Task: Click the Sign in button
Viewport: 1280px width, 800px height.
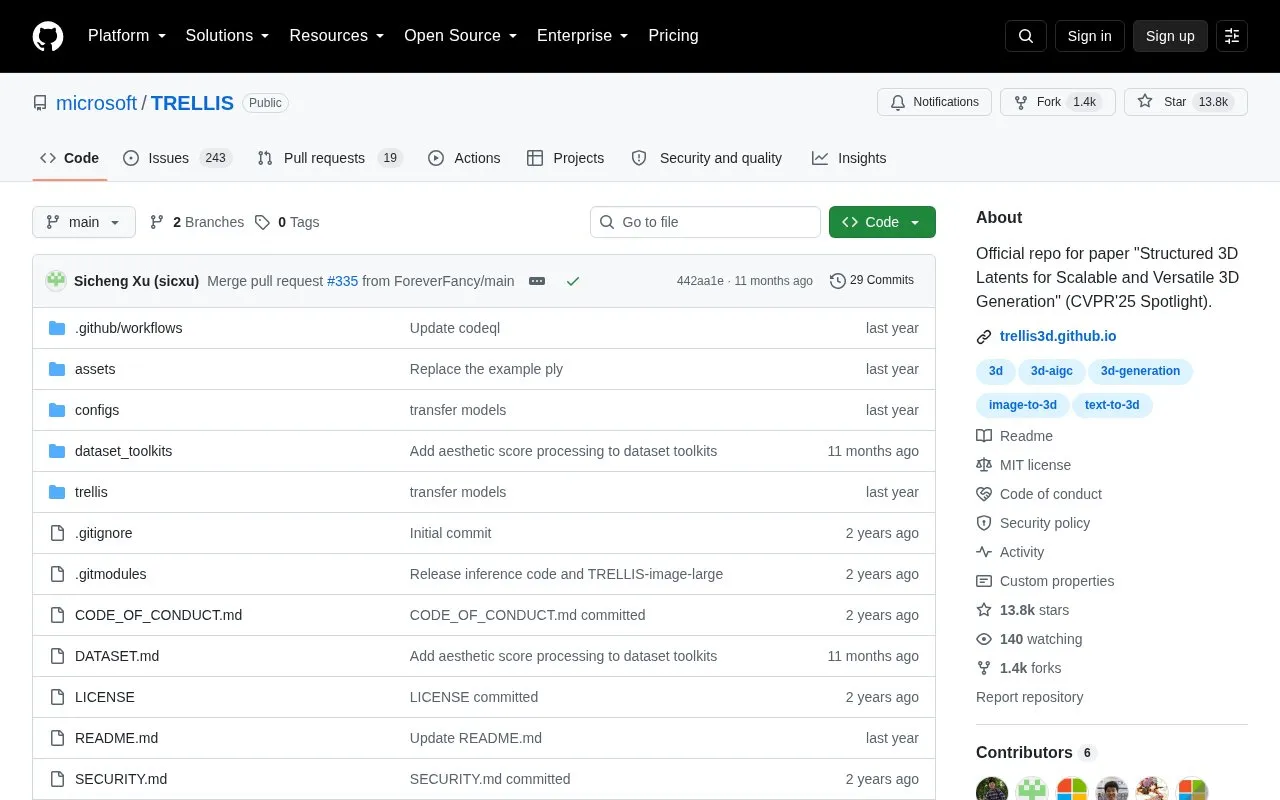Action: pyautogui.click(x=1089, y=36)
